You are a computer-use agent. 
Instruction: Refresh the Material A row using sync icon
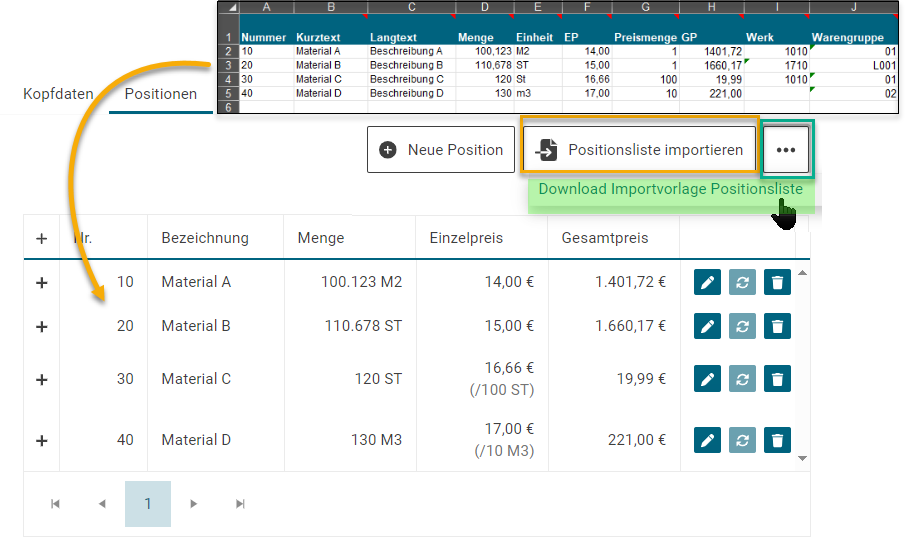click(x=742, y=283)
